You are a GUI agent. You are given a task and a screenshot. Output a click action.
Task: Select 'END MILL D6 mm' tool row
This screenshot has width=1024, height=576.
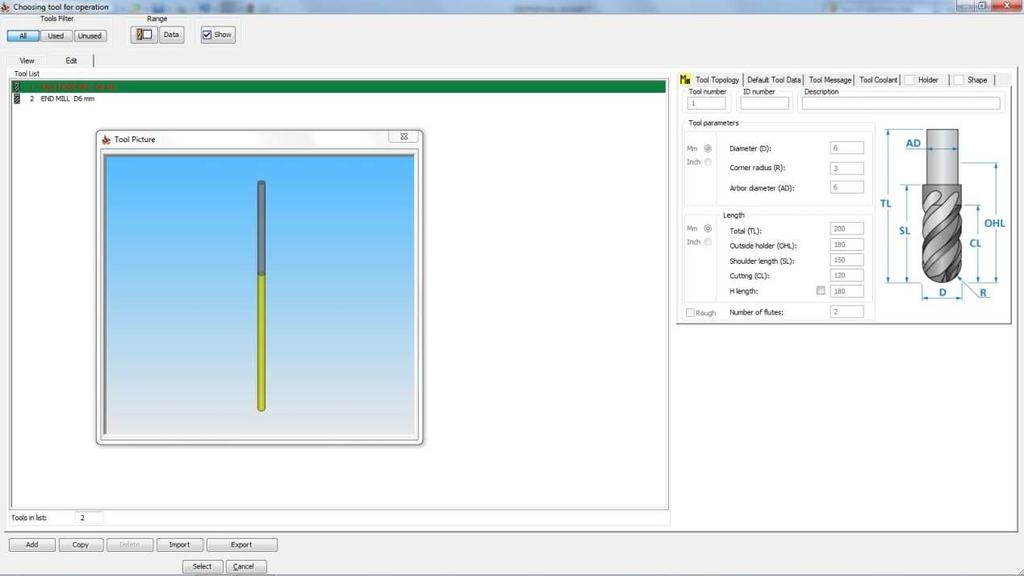click(x=339, y=99)
